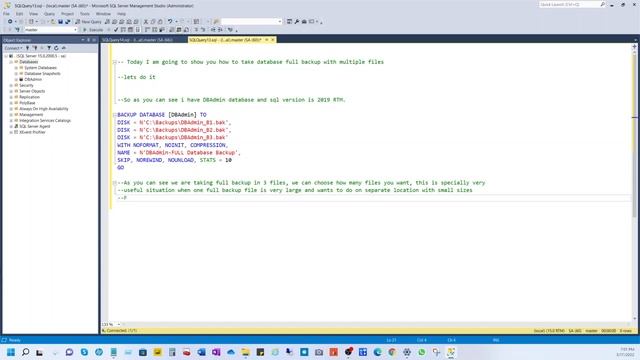This screenshot has width=640, height=360.
Task: Select the DBAdmin database item
Action: coord(33,79)
